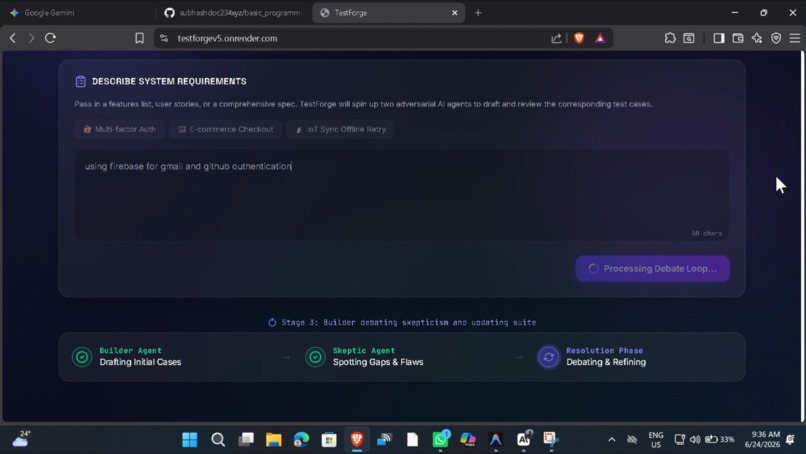
Task: Click the share page icon in address bar
Action: click(x=556, y=38)
